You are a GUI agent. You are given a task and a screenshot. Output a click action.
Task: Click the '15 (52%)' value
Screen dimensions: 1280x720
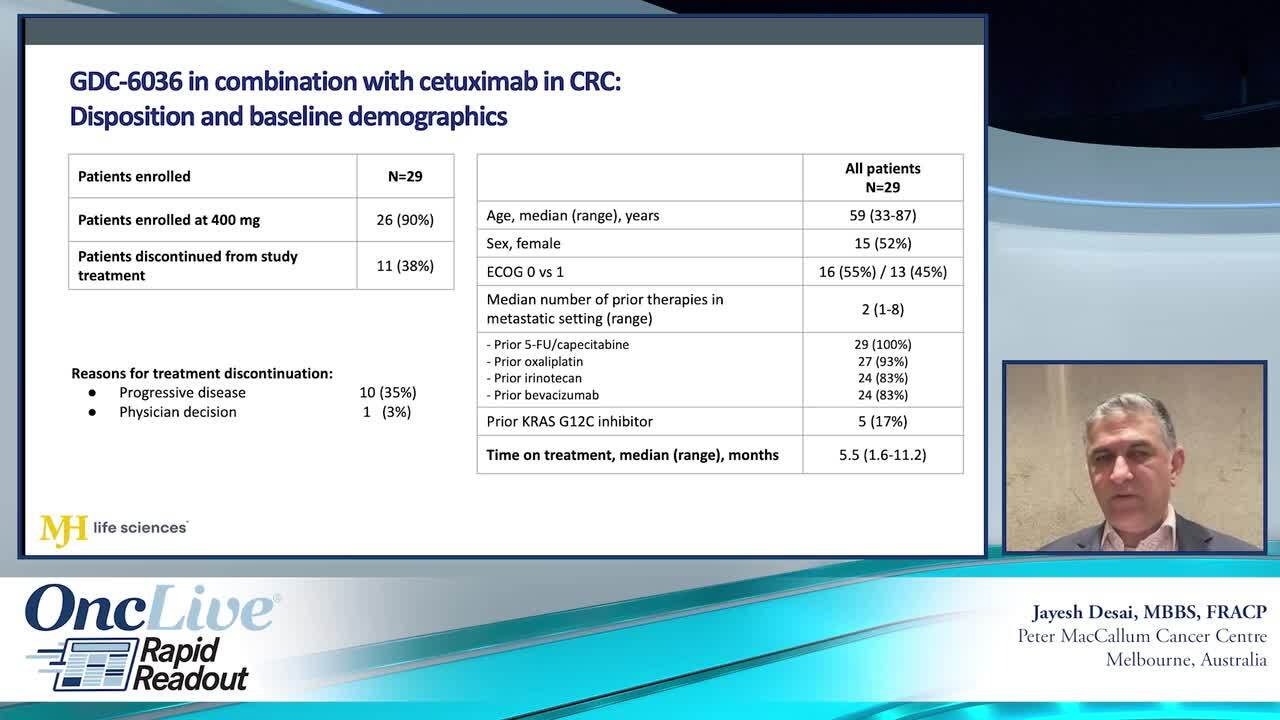[883, 243]
